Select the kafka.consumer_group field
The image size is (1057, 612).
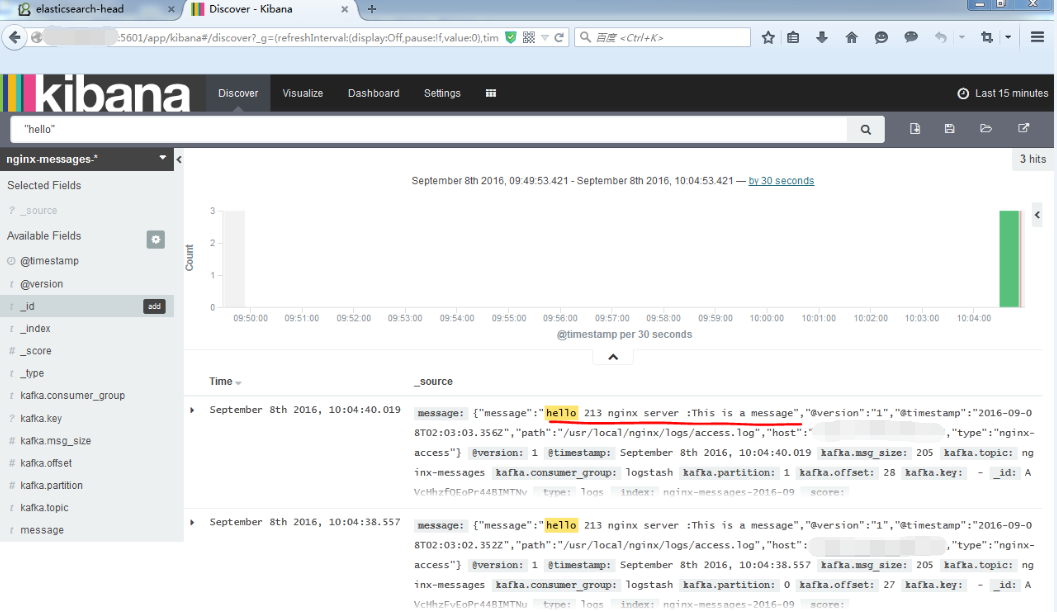tap(72, 395)
